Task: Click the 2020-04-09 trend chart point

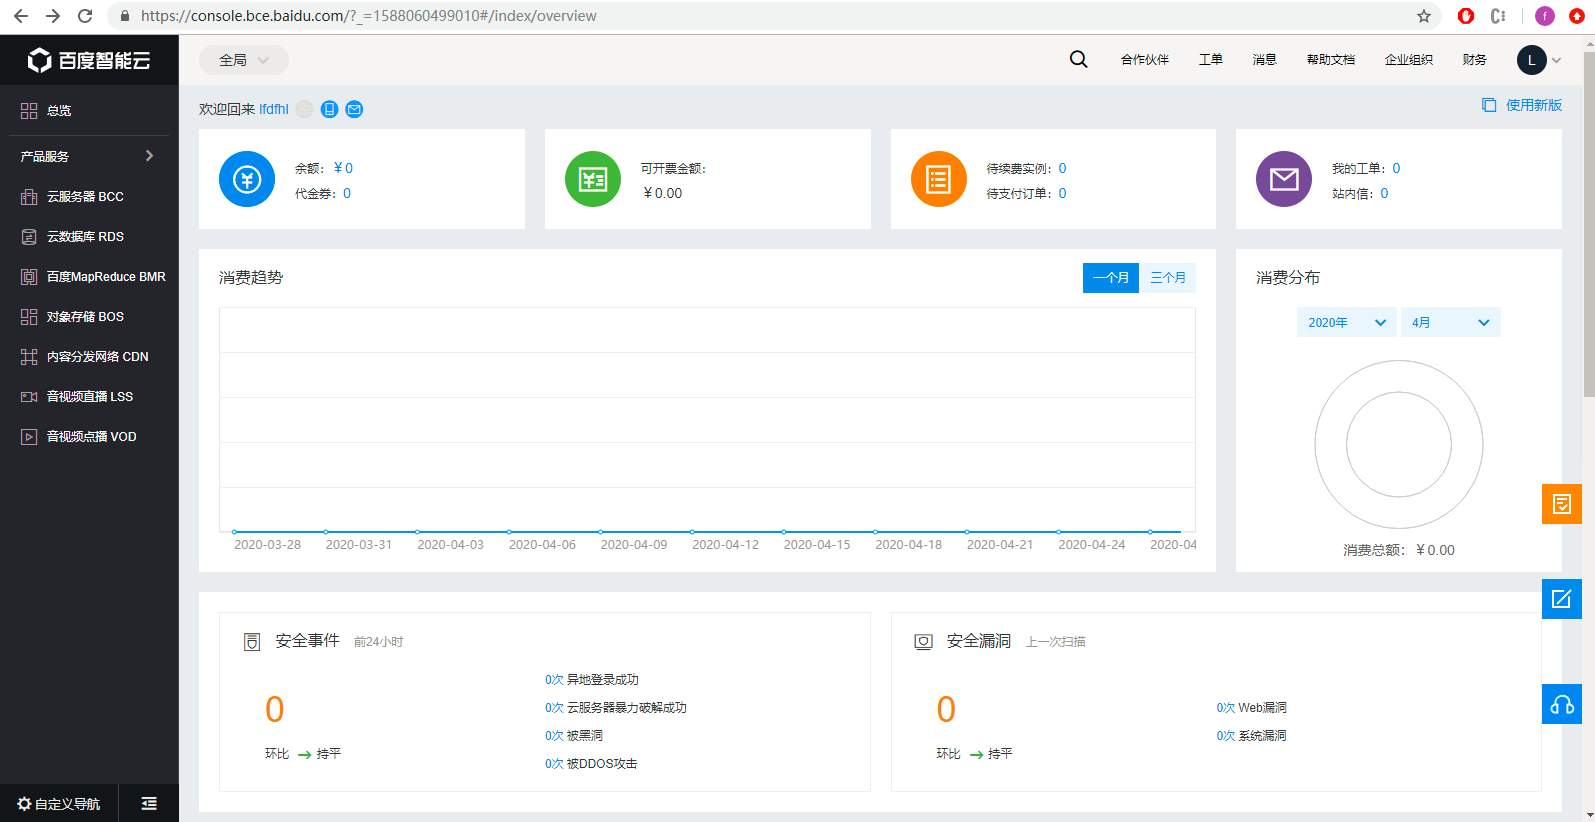Action: [600, 532]
